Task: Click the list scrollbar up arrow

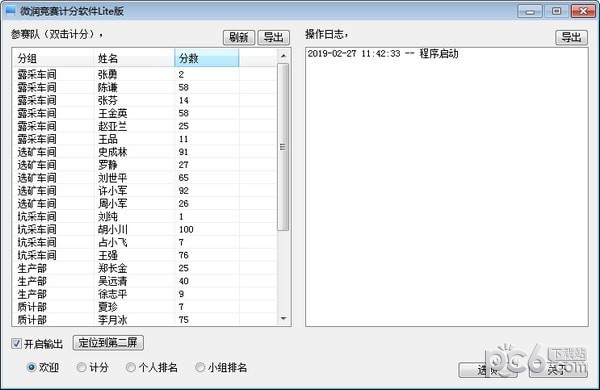Action: point(283,56)
